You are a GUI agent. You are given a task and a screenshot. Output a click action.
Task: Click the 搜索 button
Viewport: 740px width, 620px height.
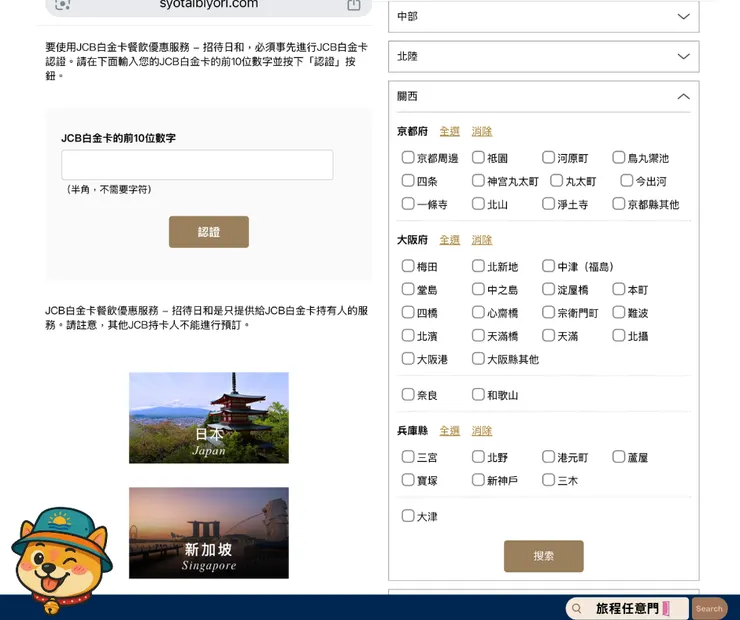point(544,556)
